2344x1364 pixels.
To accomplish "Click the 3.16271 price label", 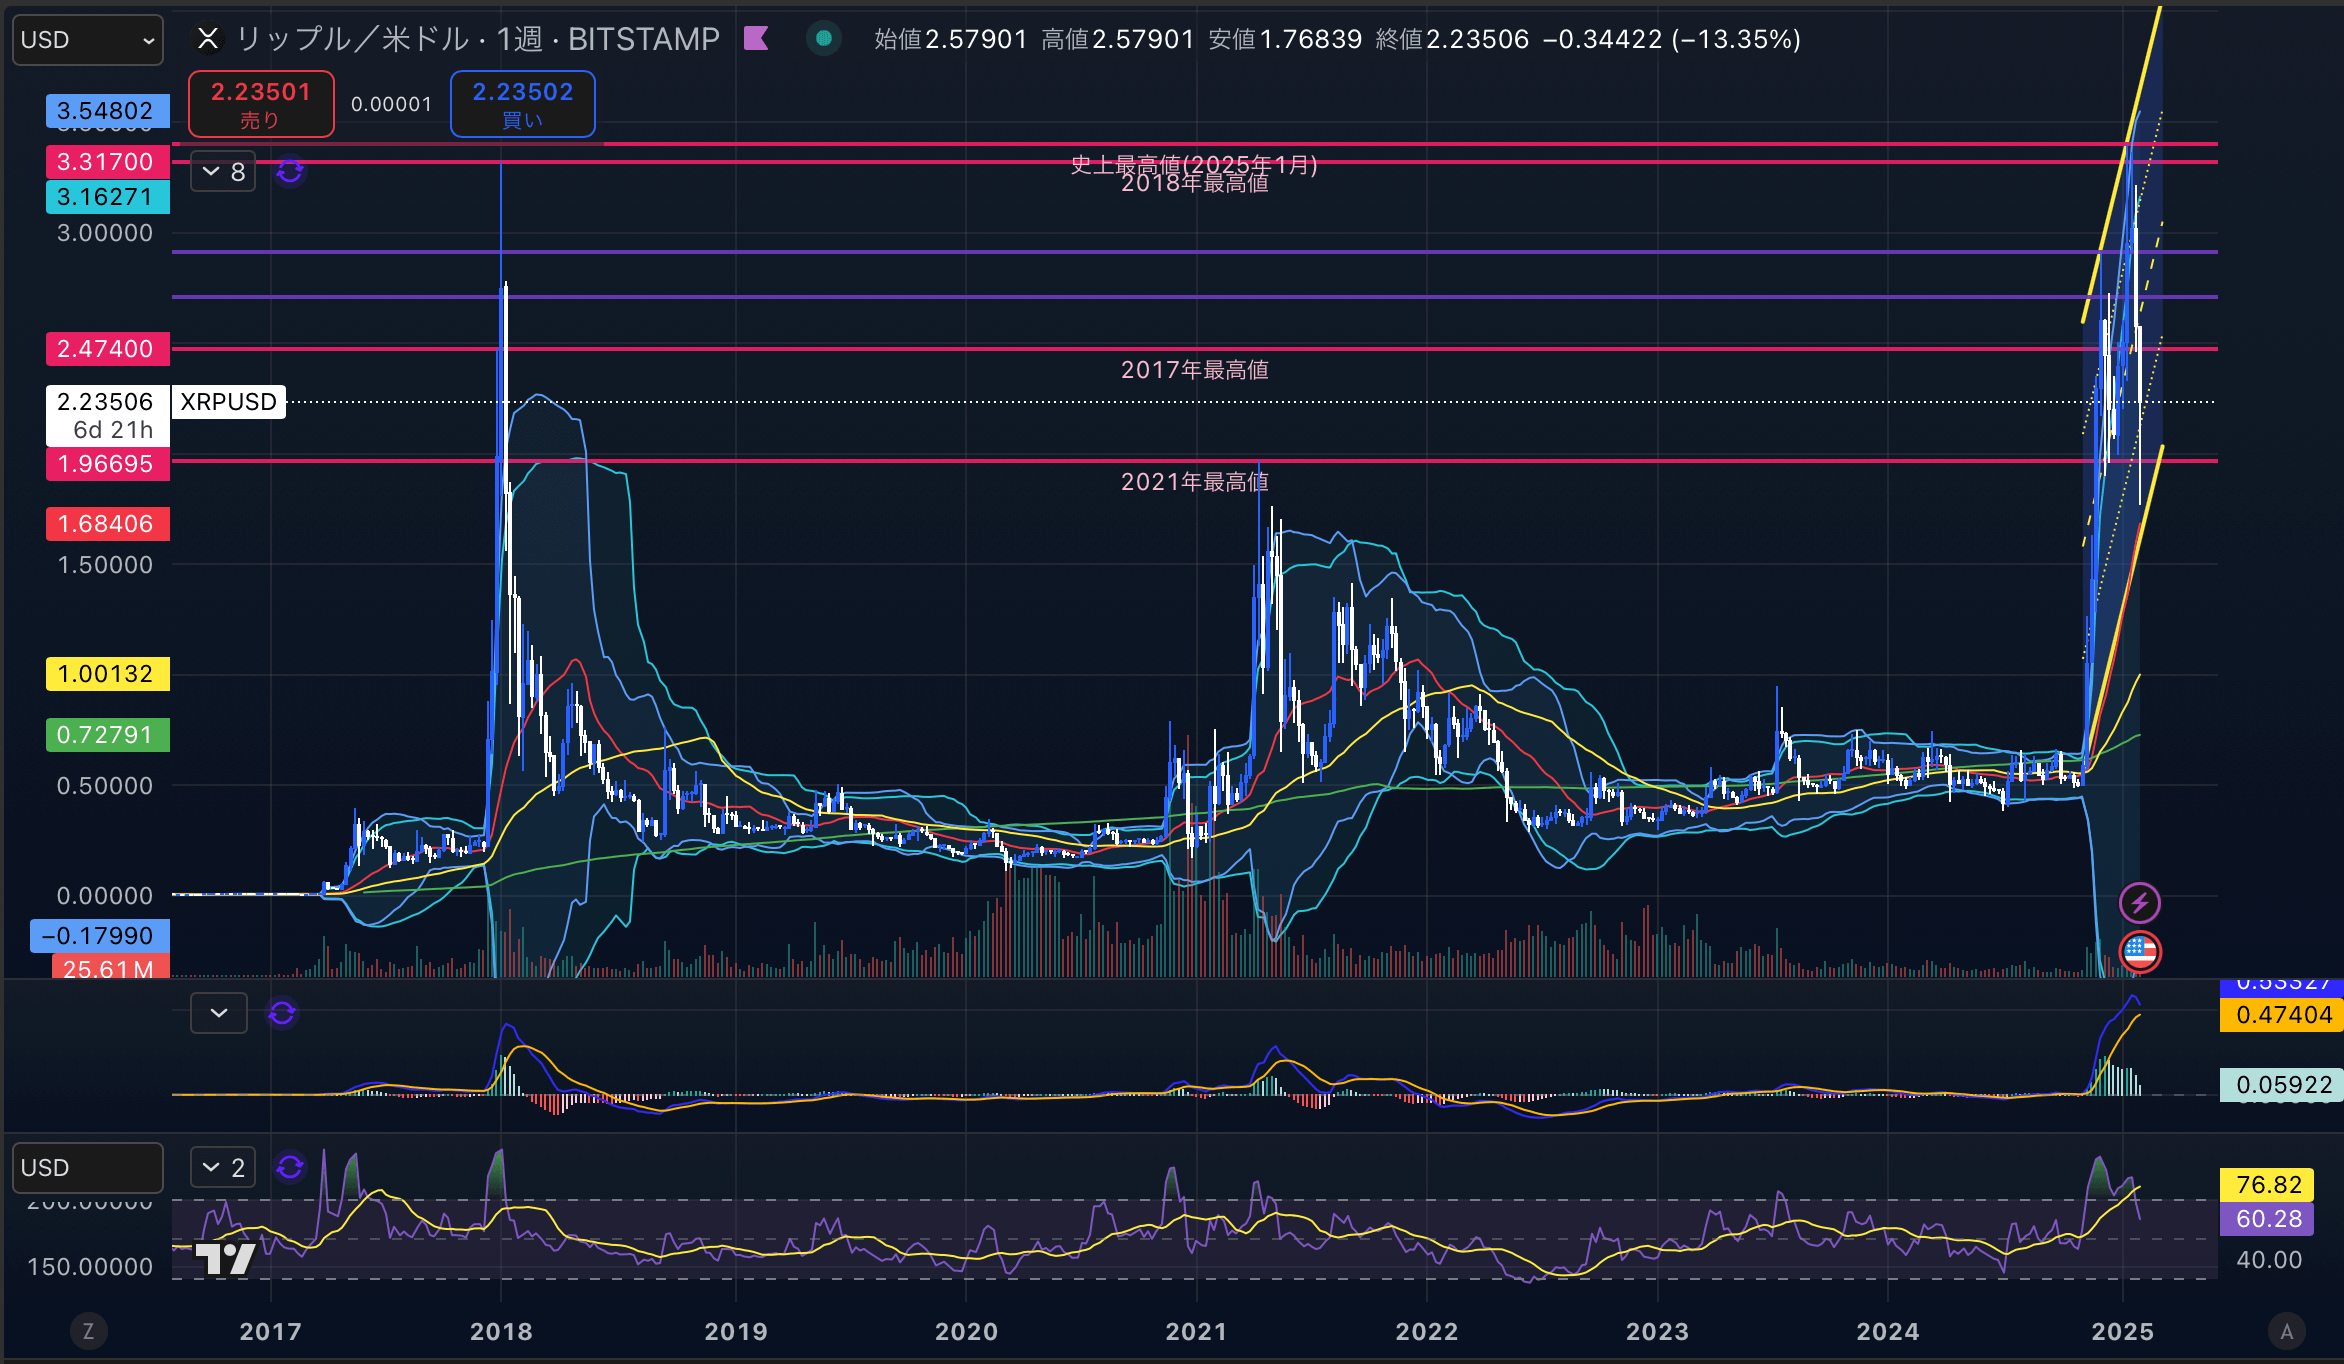I will point(108,197).
